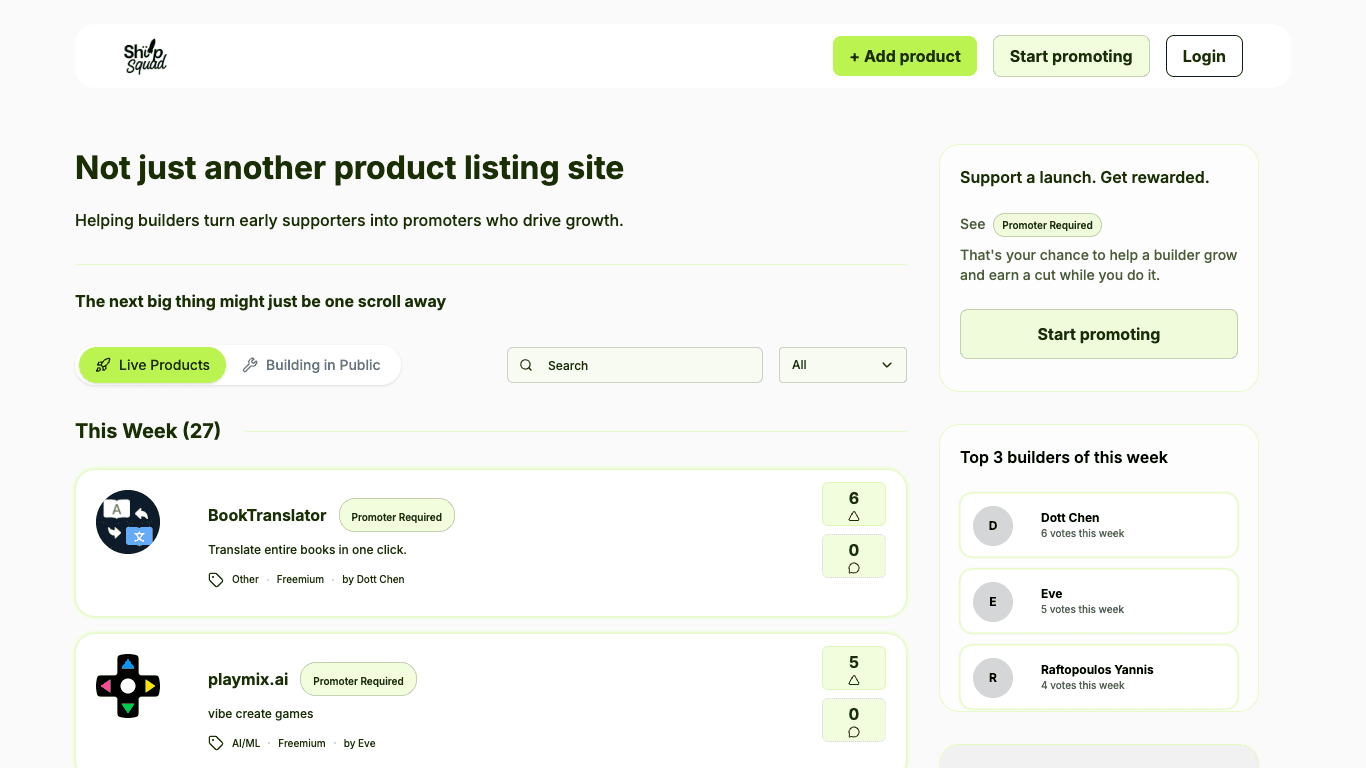Screen dimensions: 1366x768
Task: Select Raftopoulos Yannis builder card
Action: [x=1098, y=677]
